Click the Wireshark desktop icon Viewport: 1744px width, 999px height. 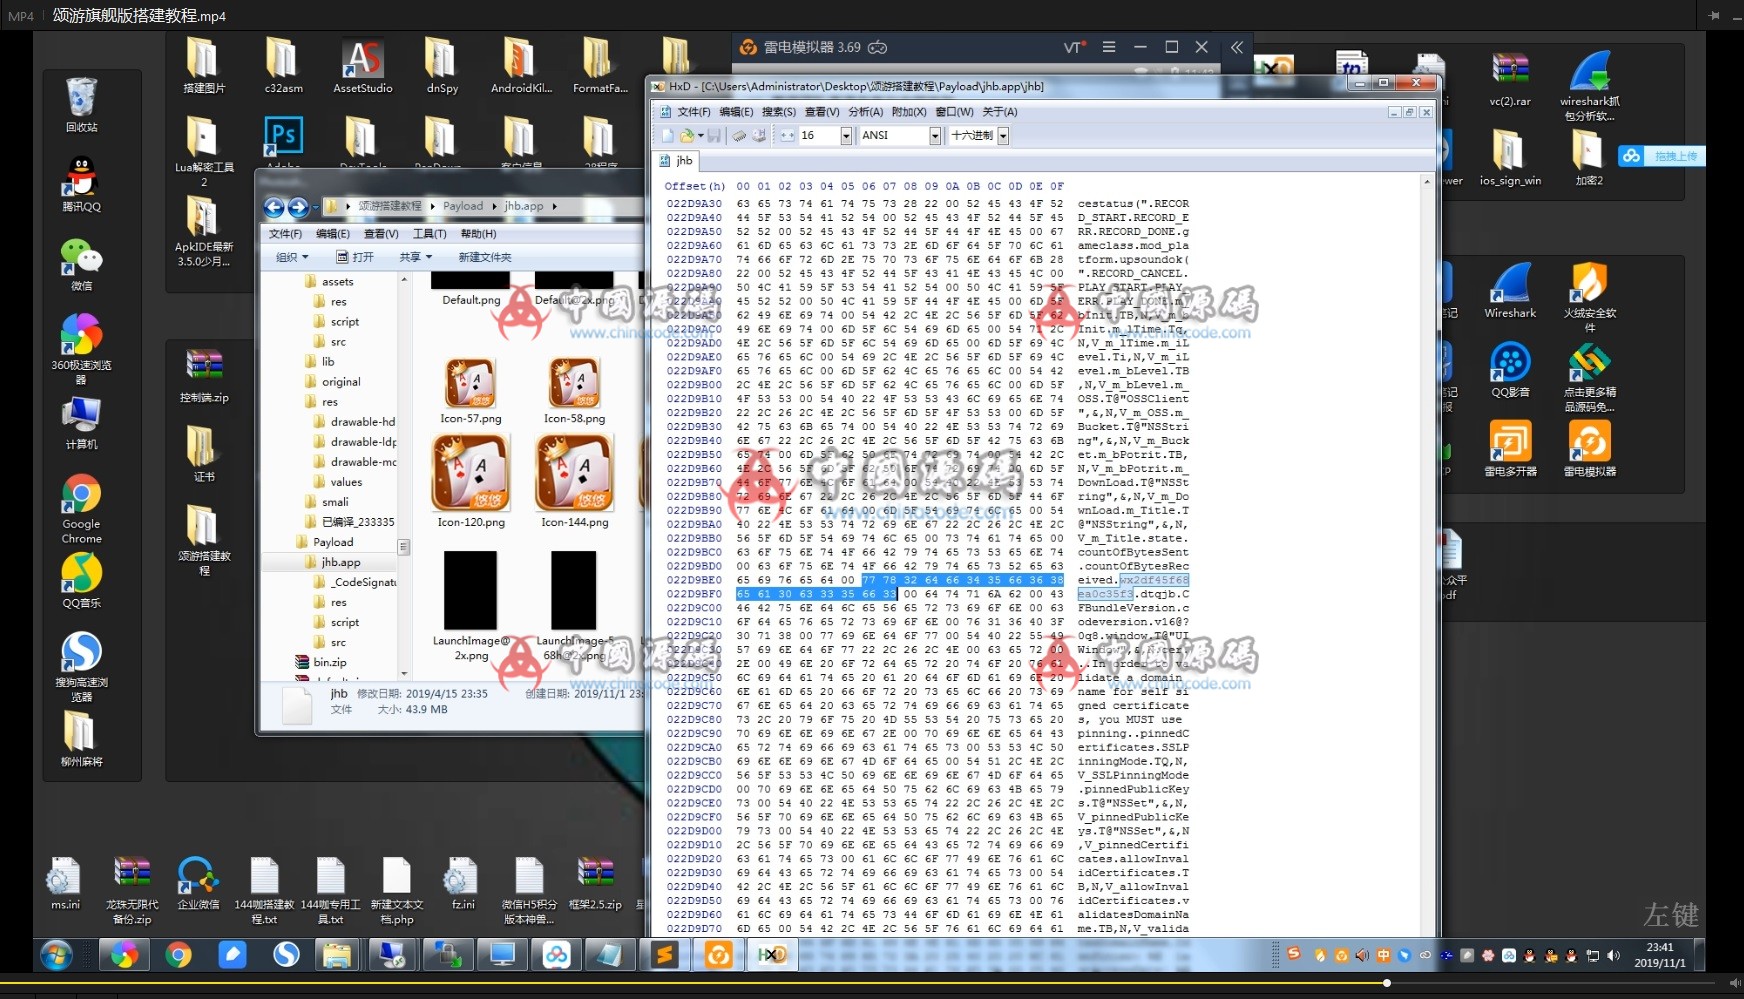point(1510,291)
